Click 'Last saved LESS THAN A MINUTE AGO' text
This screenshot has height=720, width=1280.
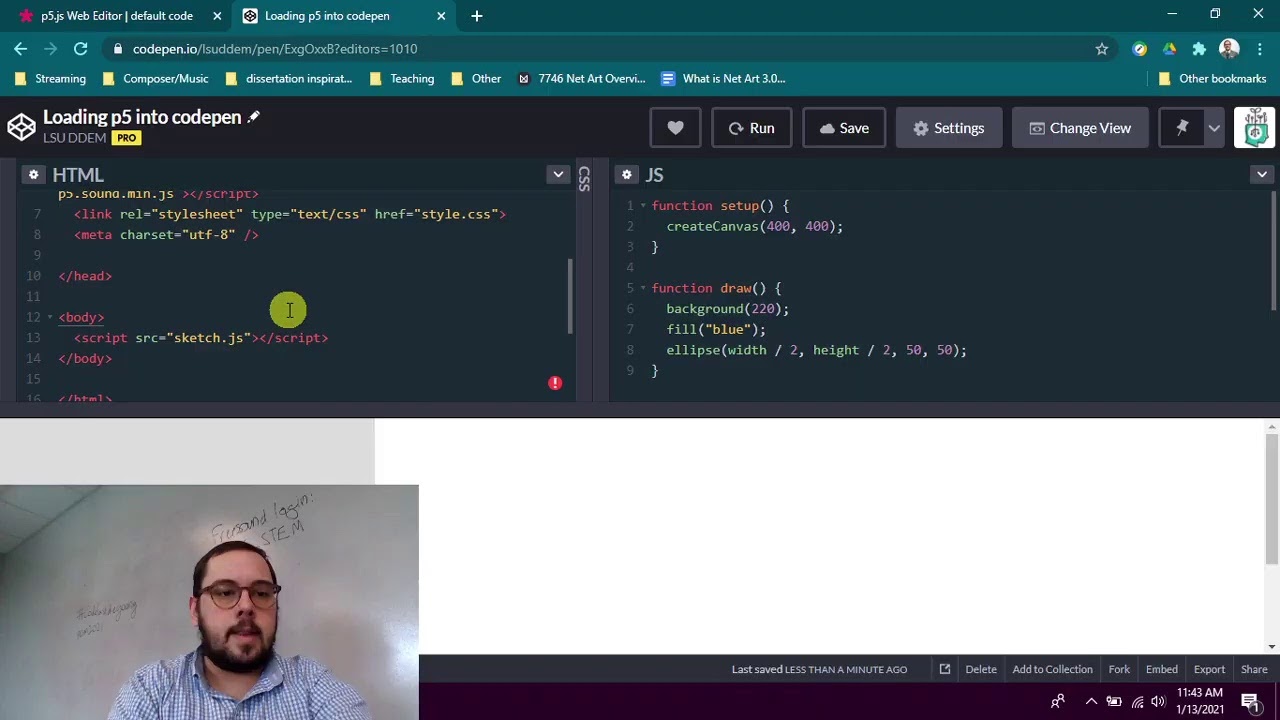coord(819,669)
